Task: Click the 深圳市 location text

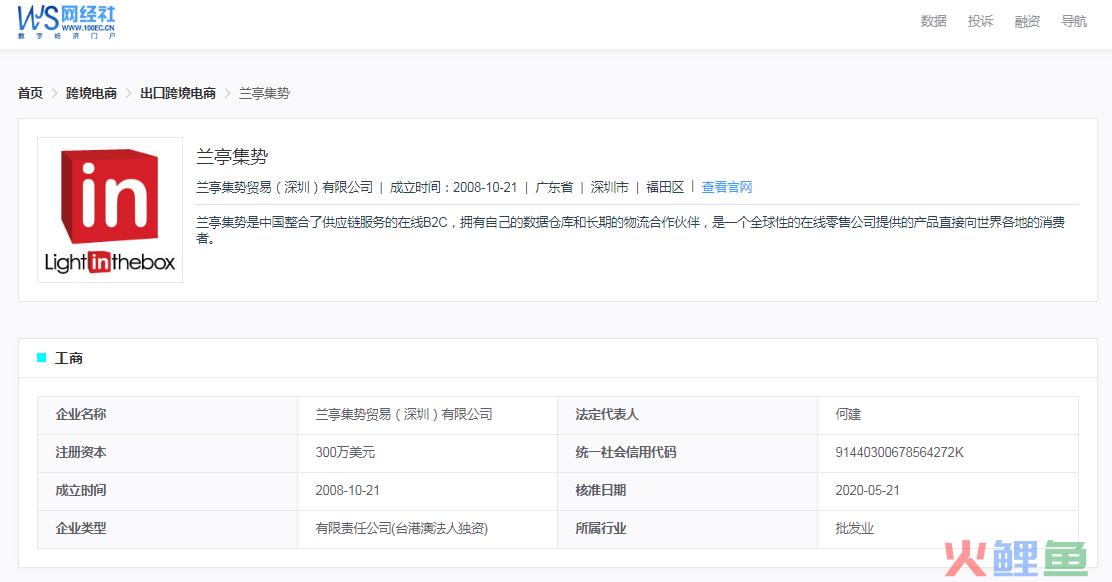Action: coord(609,187)
